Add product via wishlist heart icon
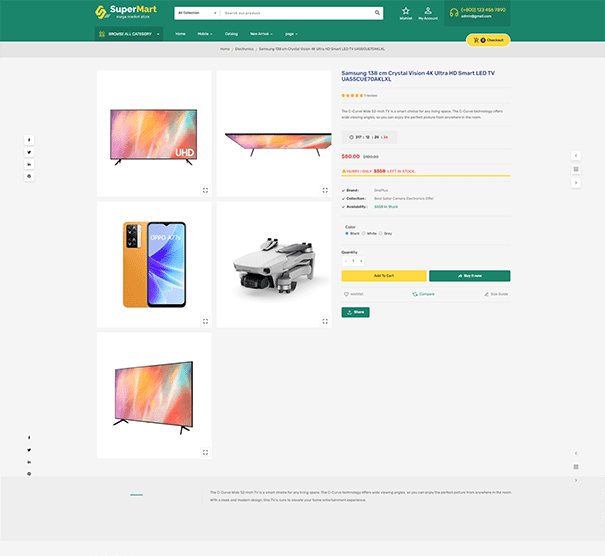Screen dimensions: 605x556 (x=346, y=294)
